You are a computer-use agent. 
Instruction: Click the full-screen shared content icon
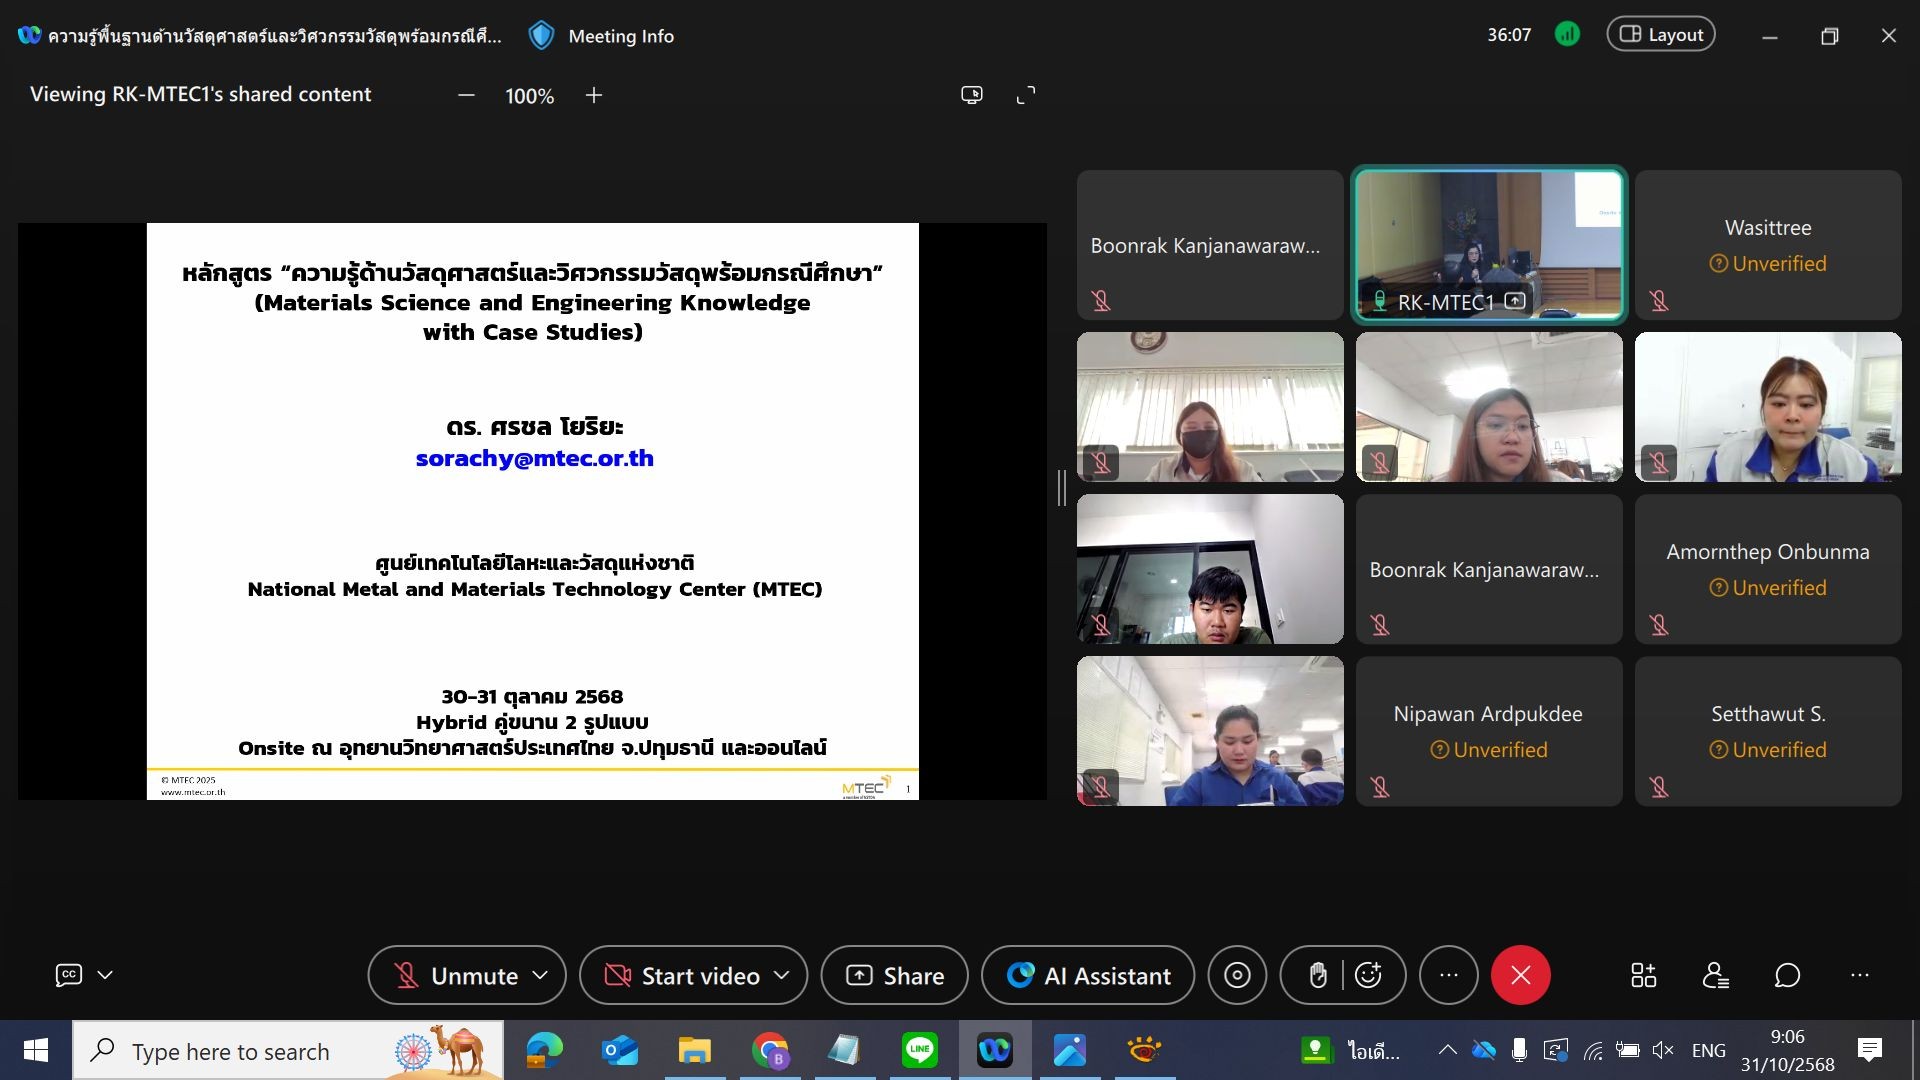click(1026, 95)
